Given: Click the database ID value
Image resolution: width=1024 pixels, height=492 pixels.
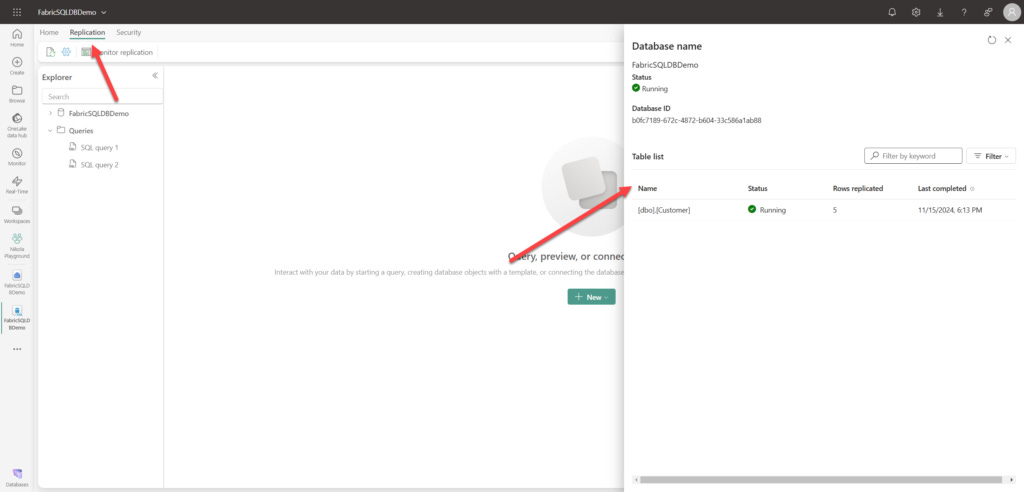Looking at the screenshot, I should pos(696,120).
